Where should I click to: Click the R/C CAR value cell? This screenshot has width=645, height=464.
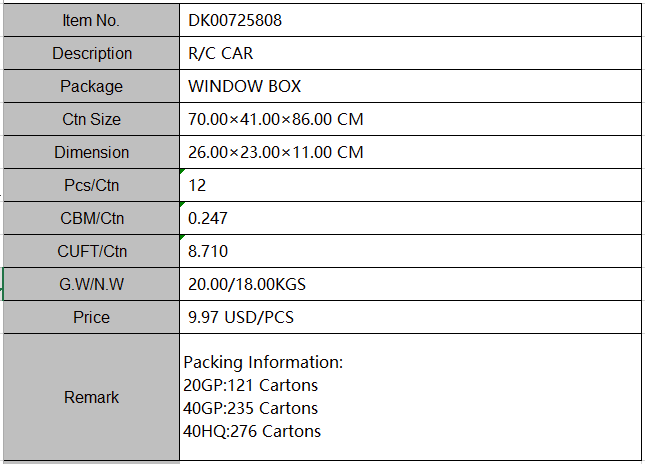[409, 53]
